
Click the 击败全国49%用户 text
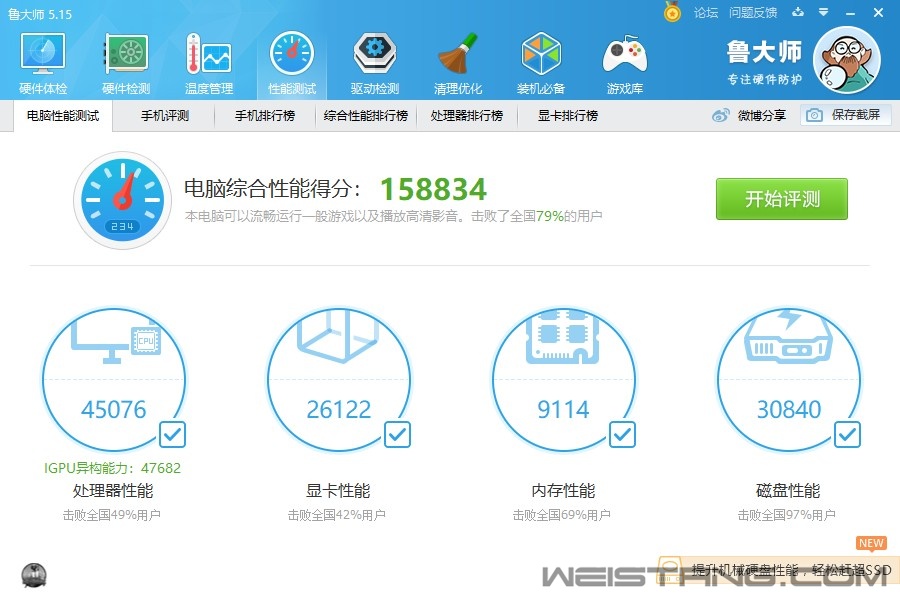point(111,515)
